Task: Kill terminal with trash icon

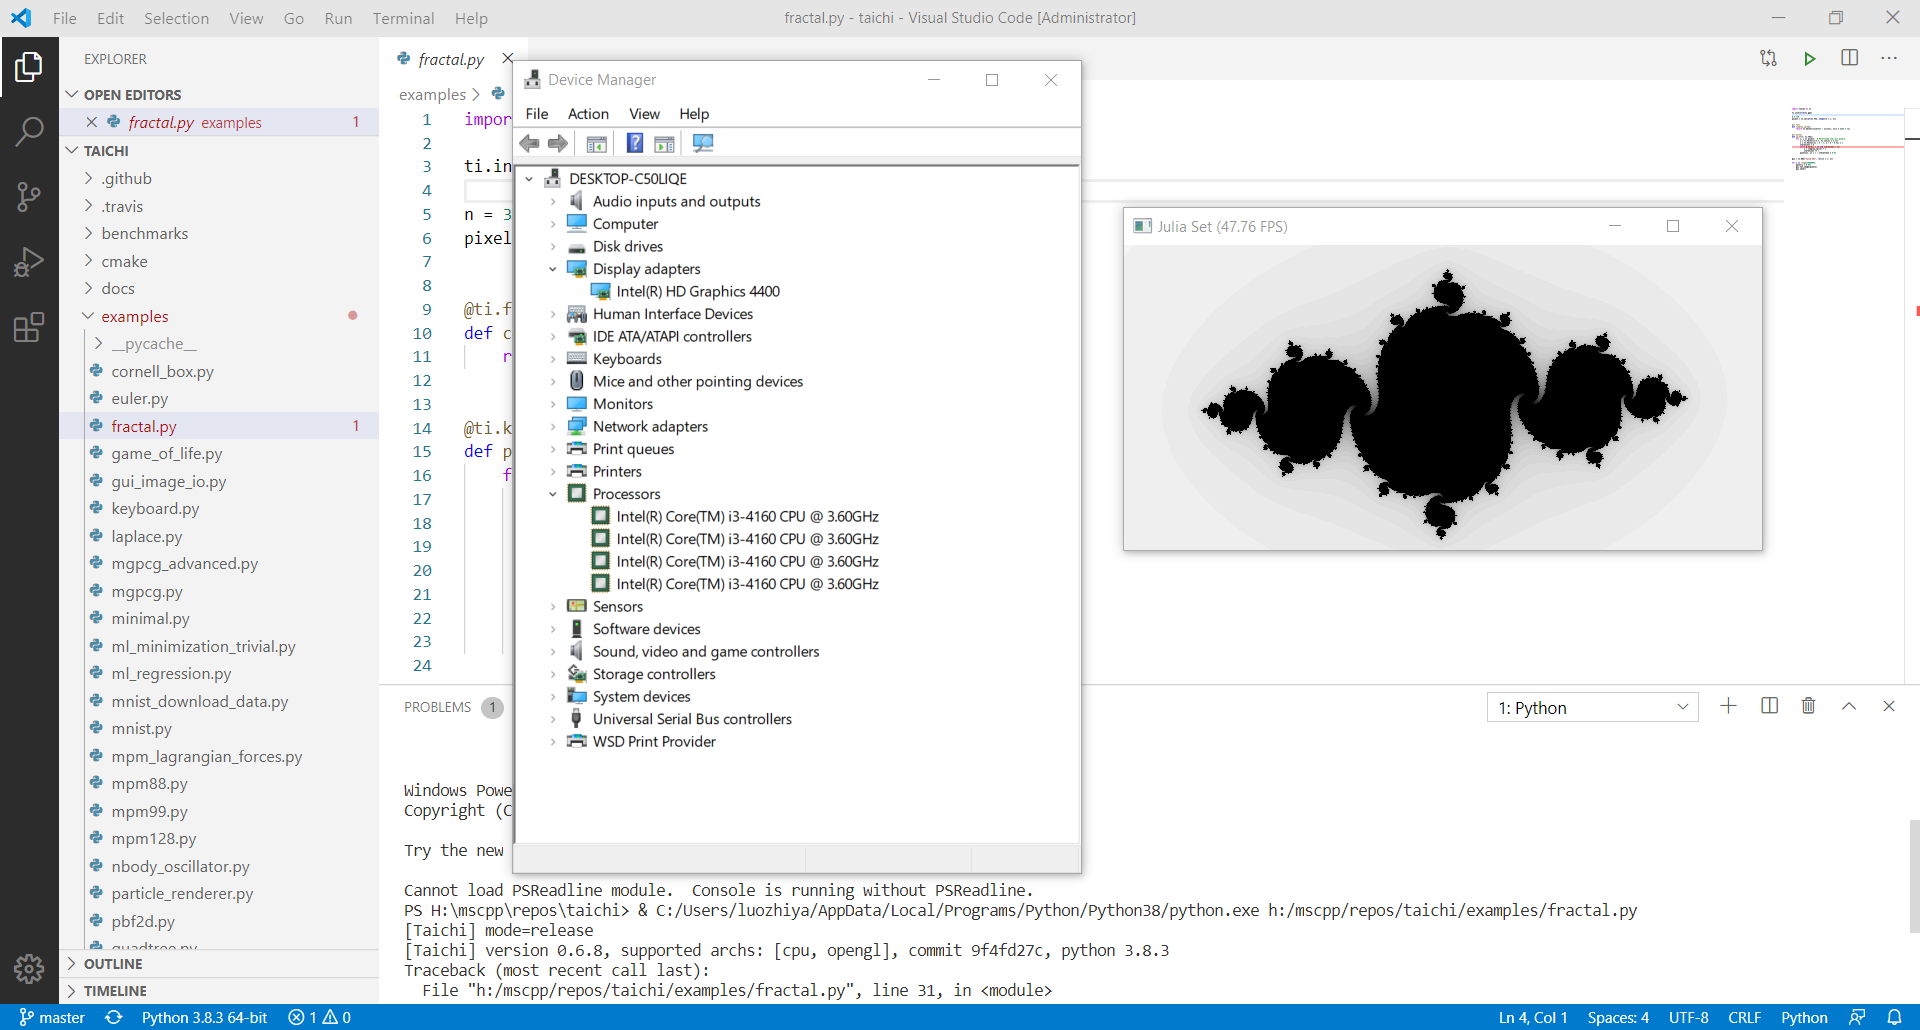Action: pyautogui.click(x=1808, y=706)
